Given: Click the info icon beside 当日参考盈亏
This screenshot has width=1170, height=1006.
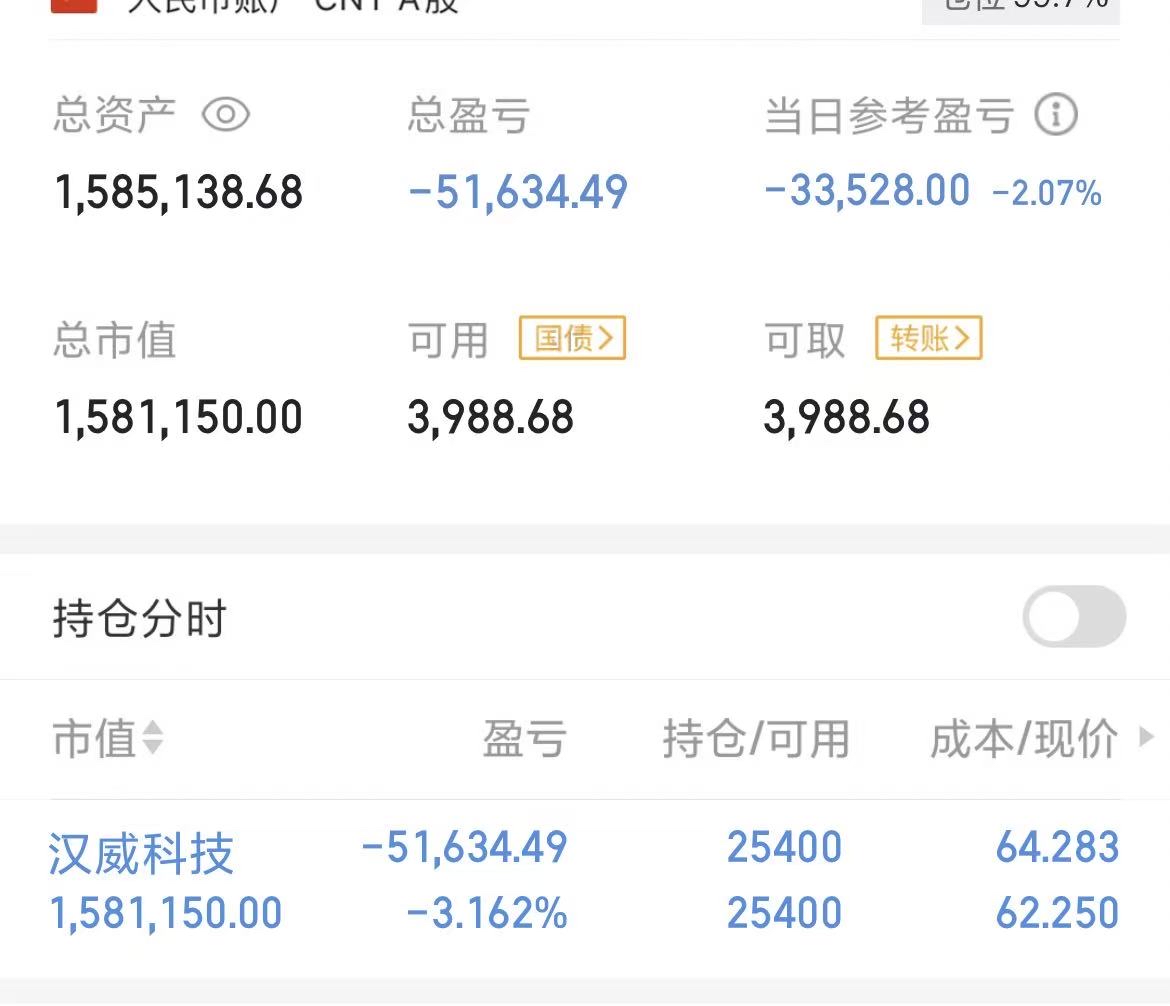Looking at the screenshot, I should tap(1055, 115).
